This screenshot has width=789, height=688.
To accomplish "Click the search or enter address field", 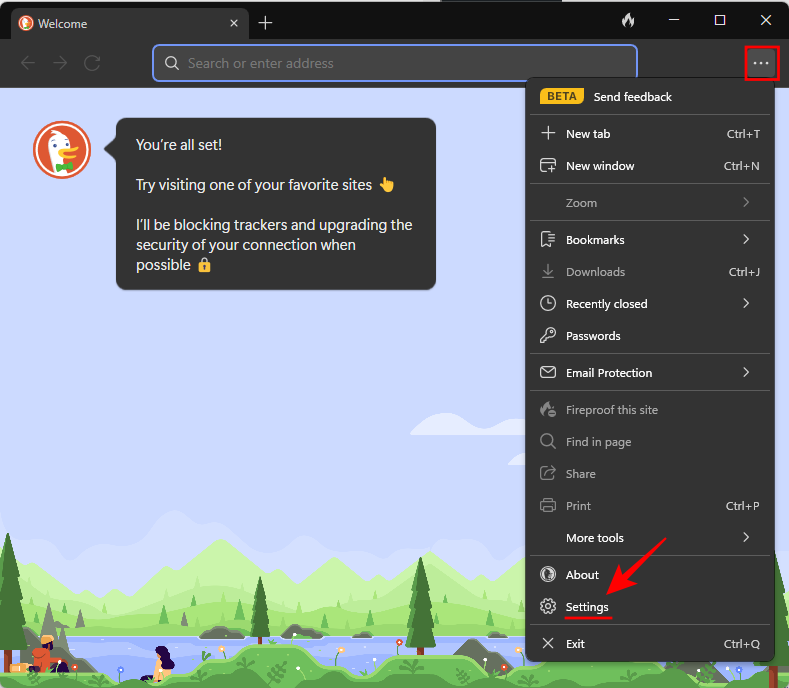I will (395, 63).
